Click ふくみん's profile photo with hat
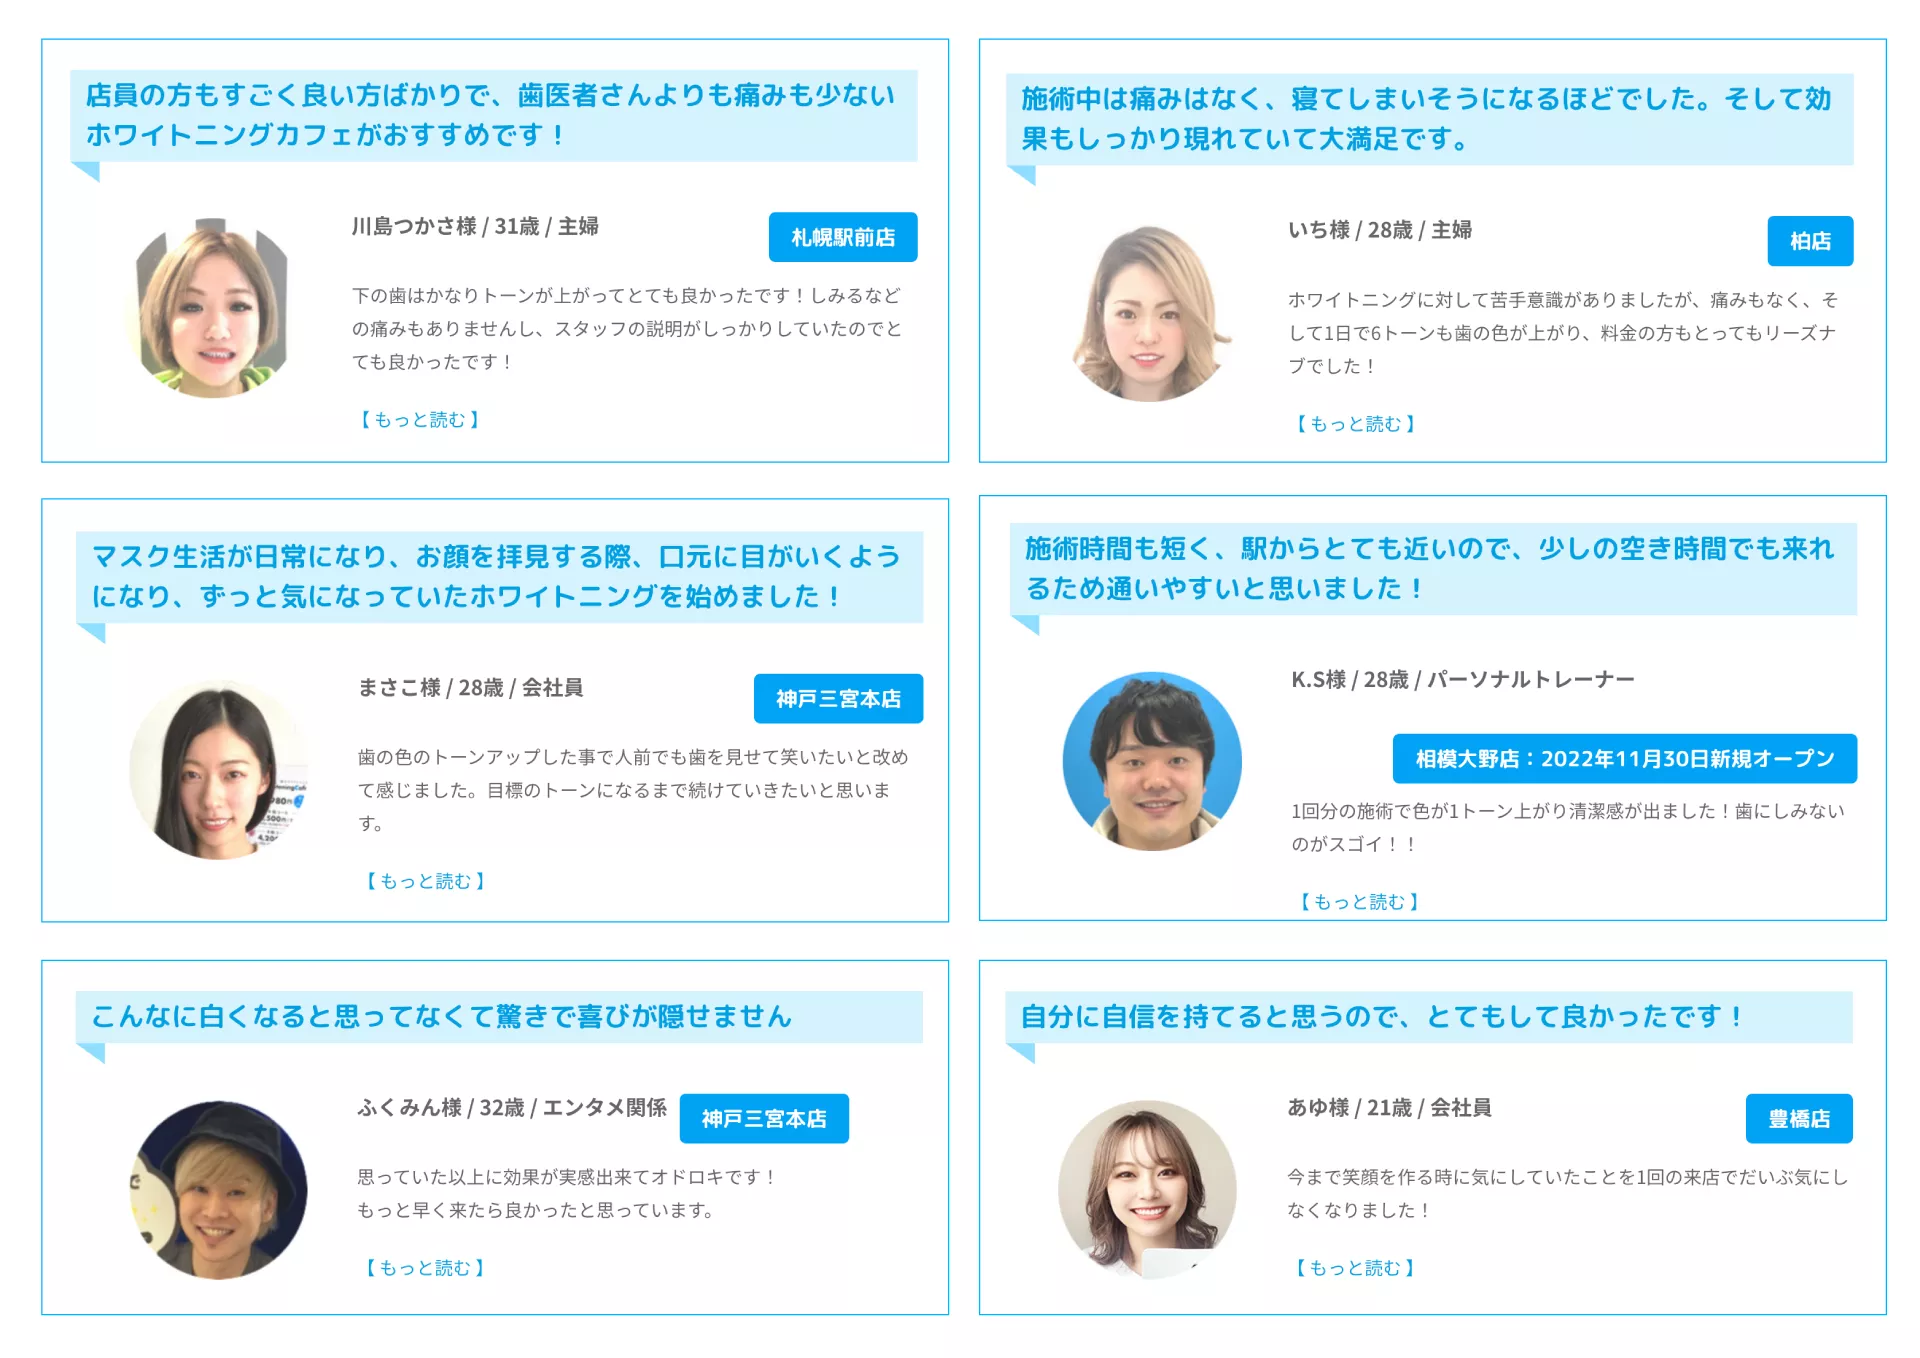The image size is (1920, 1358). click(x=218, y=1190)
